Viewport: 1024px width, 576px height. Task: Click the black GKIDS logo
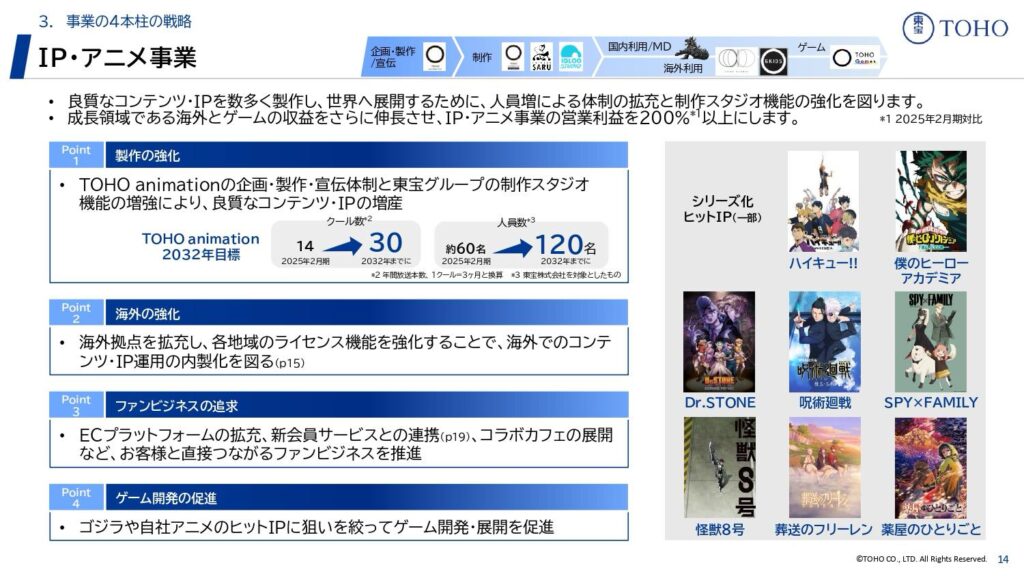(773, 62)
